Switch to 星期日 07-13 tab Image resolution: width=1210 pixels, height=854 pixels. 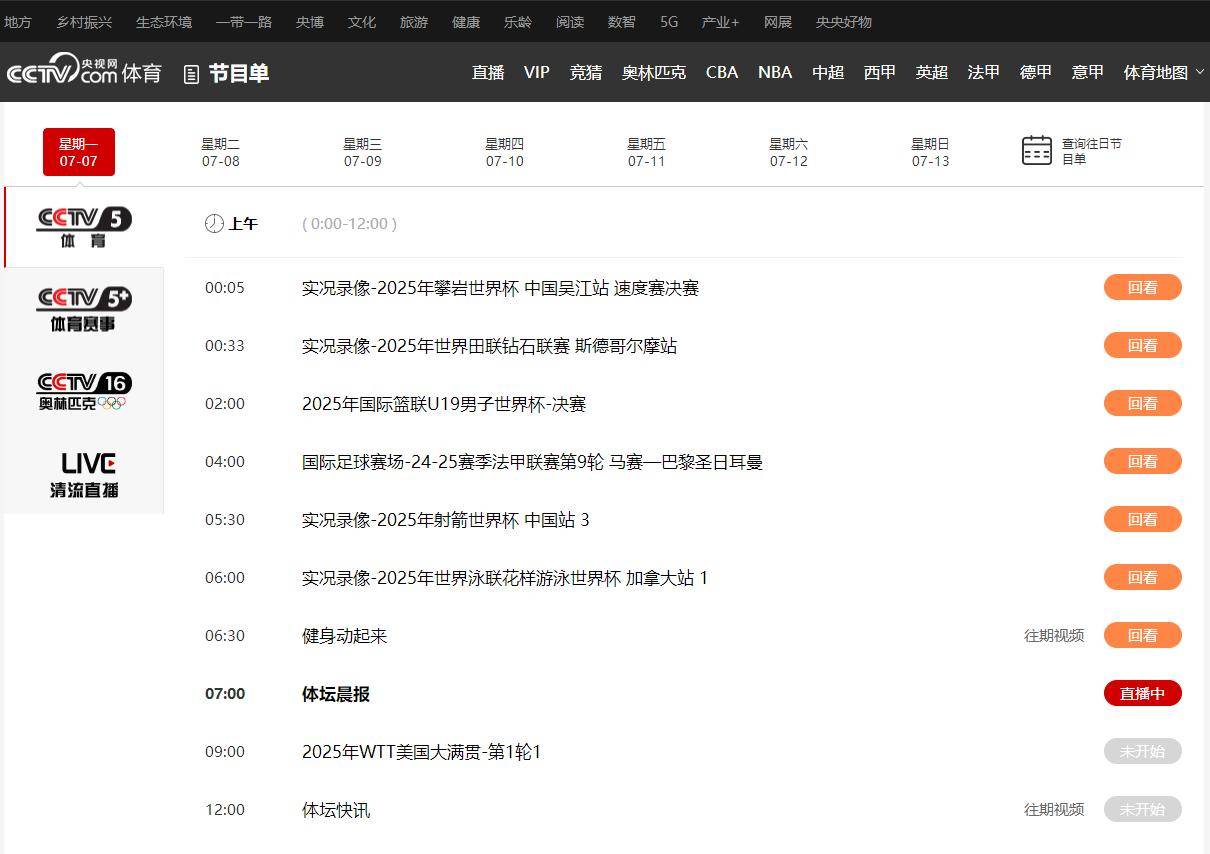click(931, 152)
